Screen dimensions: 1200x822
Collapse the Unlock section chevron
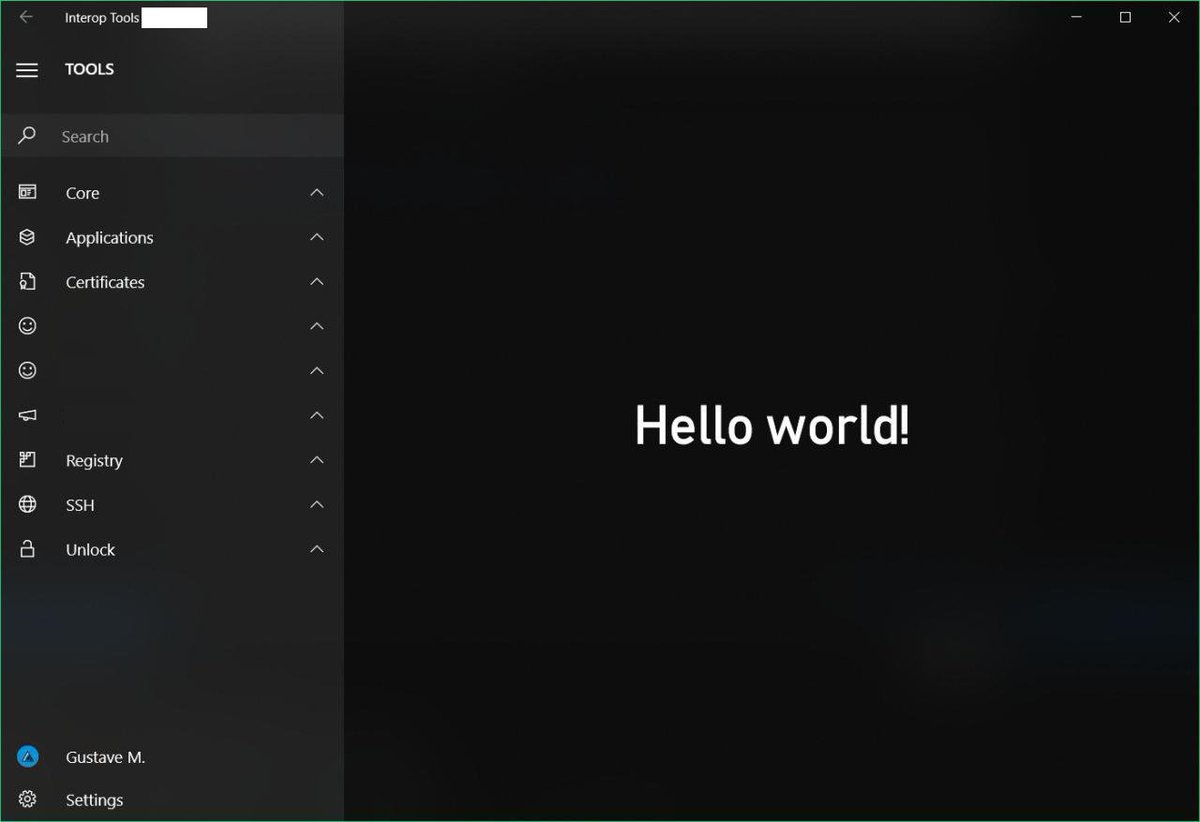coord(317,549)
